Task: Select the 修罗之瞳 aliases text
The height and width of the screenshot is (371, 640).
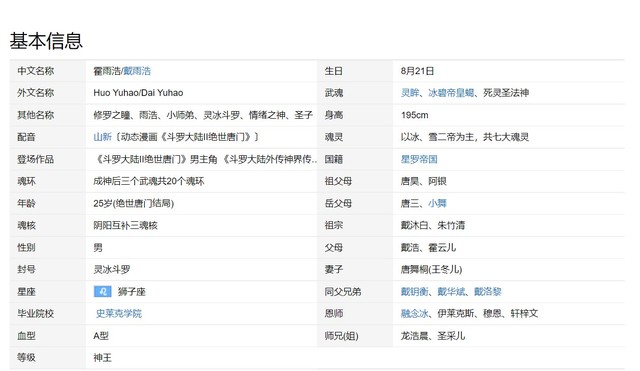Action: click(203, 115)
